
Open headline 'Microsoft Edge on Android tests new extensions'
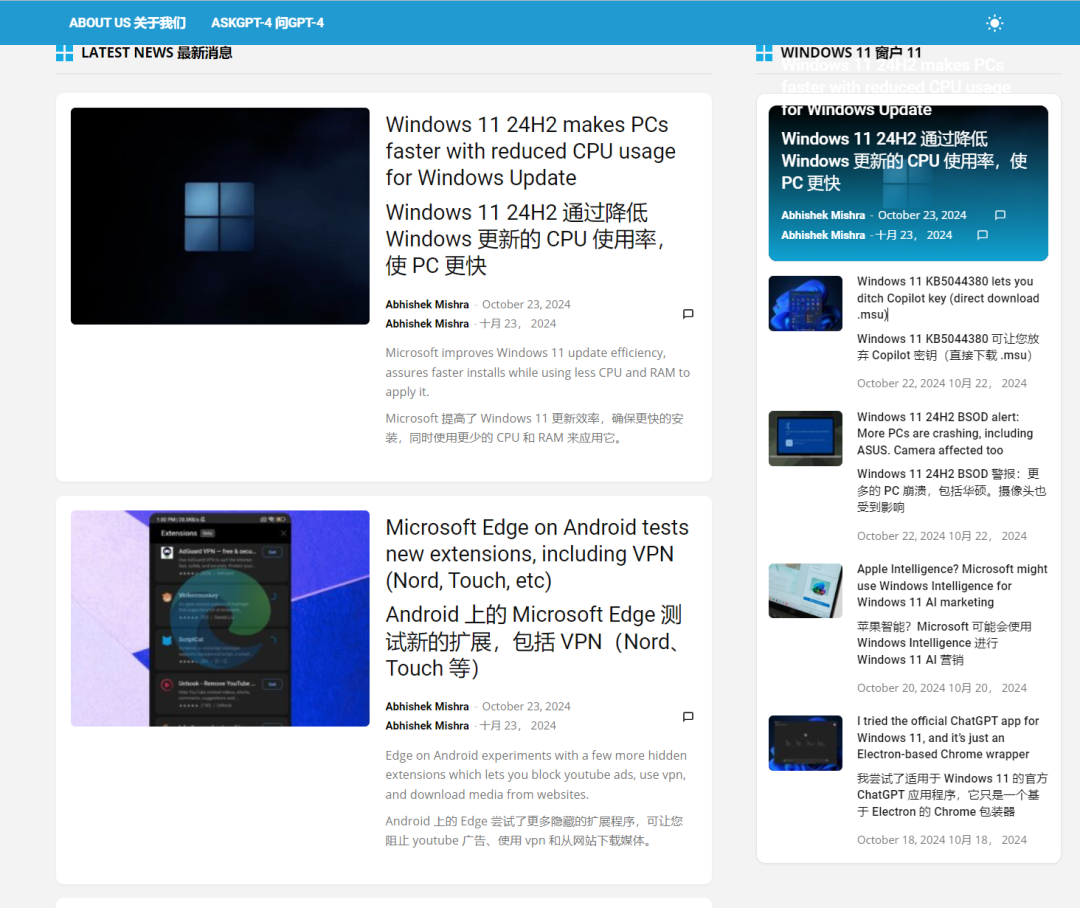click(537, 553)
